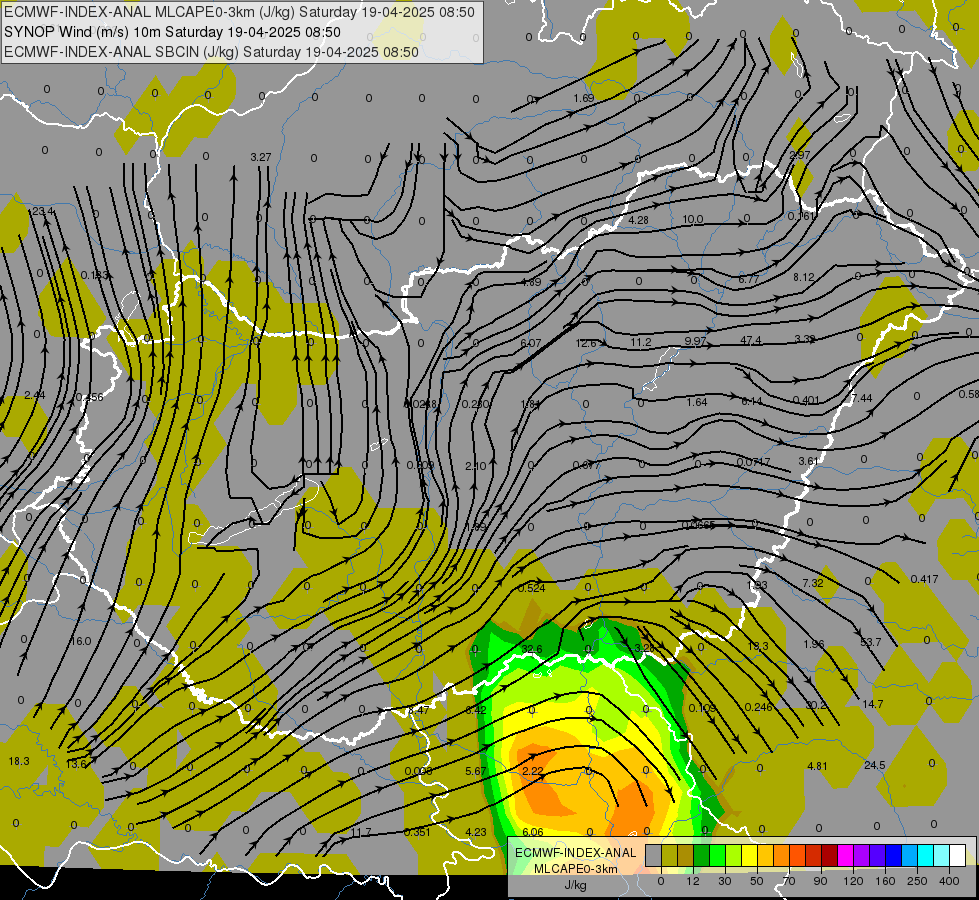Click the map value 7.44
Screen dimensions: 979x900
pos(862,398)
